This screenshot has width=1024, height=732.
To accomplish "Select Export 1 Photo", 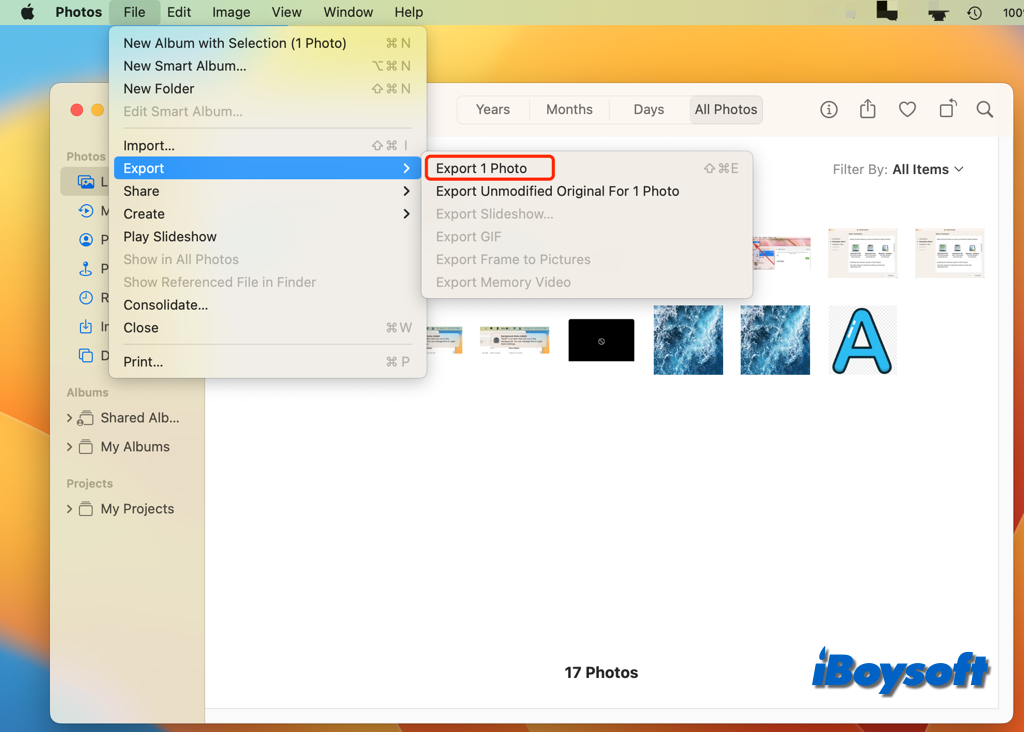I will pos(489,167).
